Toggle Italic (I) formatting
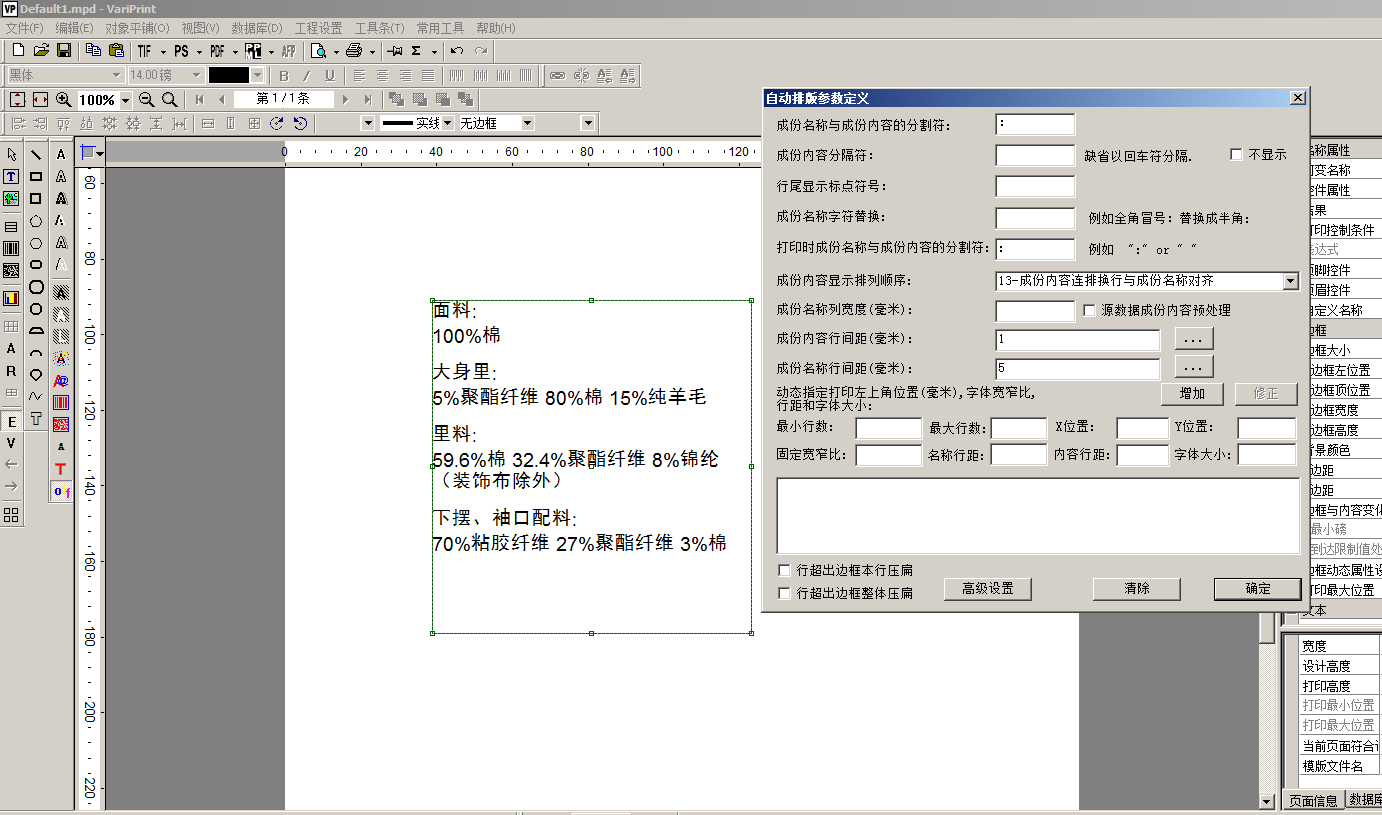 pyautogui.click(x=306, y=75)
